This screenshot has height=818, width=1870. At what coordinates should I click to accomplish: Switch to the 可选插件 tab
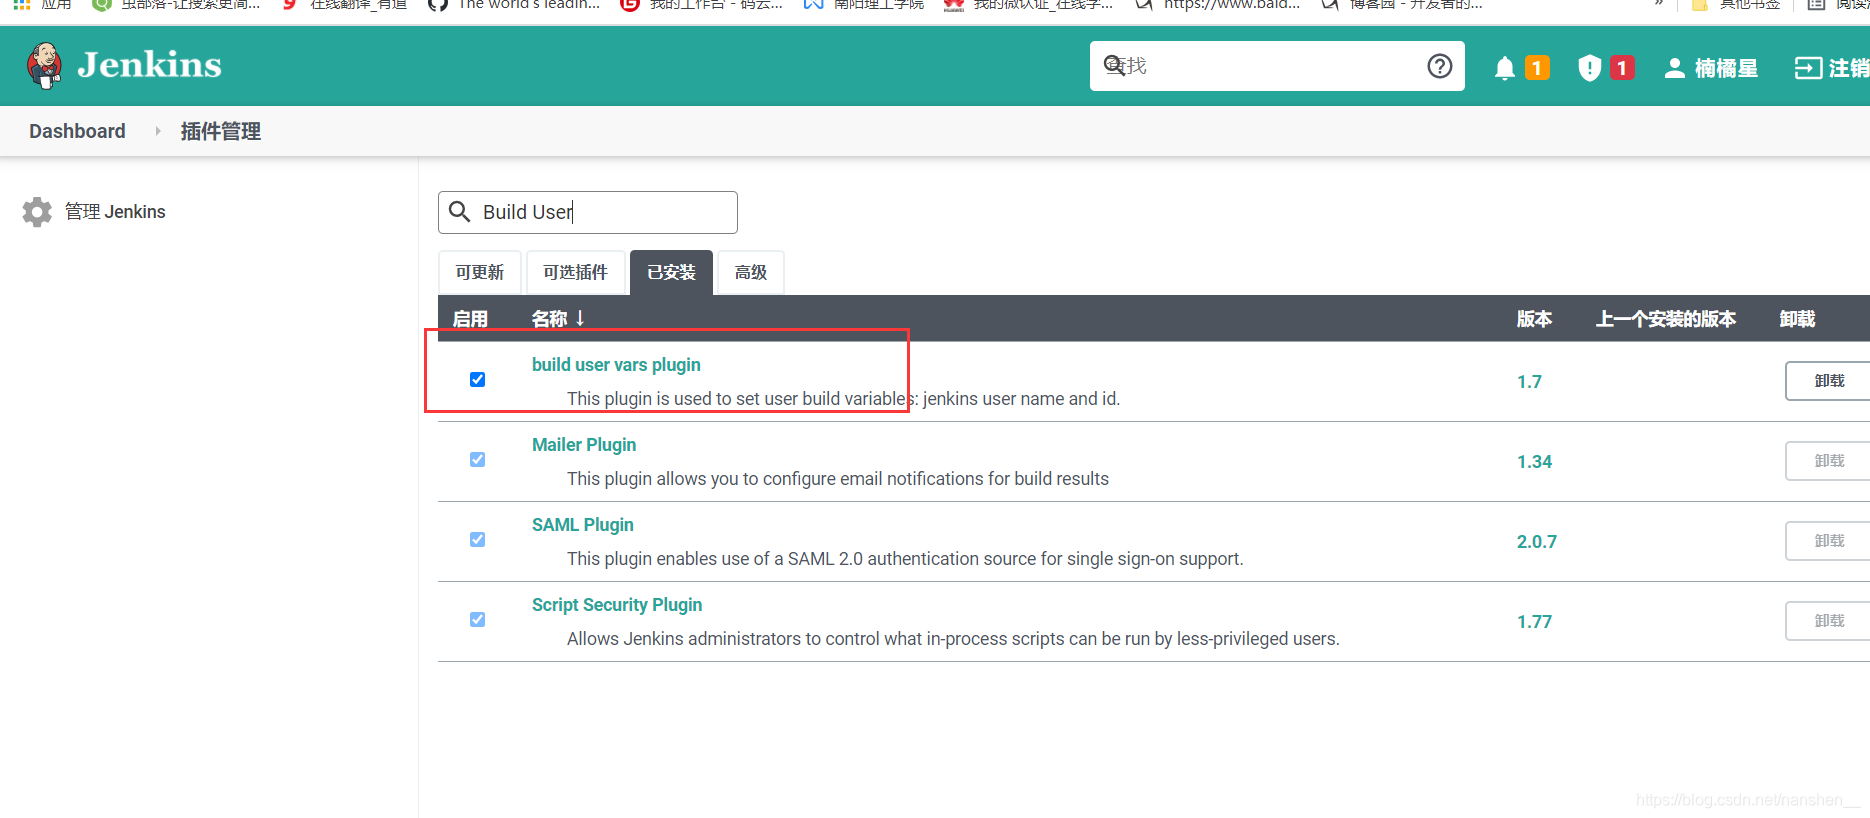575,272
